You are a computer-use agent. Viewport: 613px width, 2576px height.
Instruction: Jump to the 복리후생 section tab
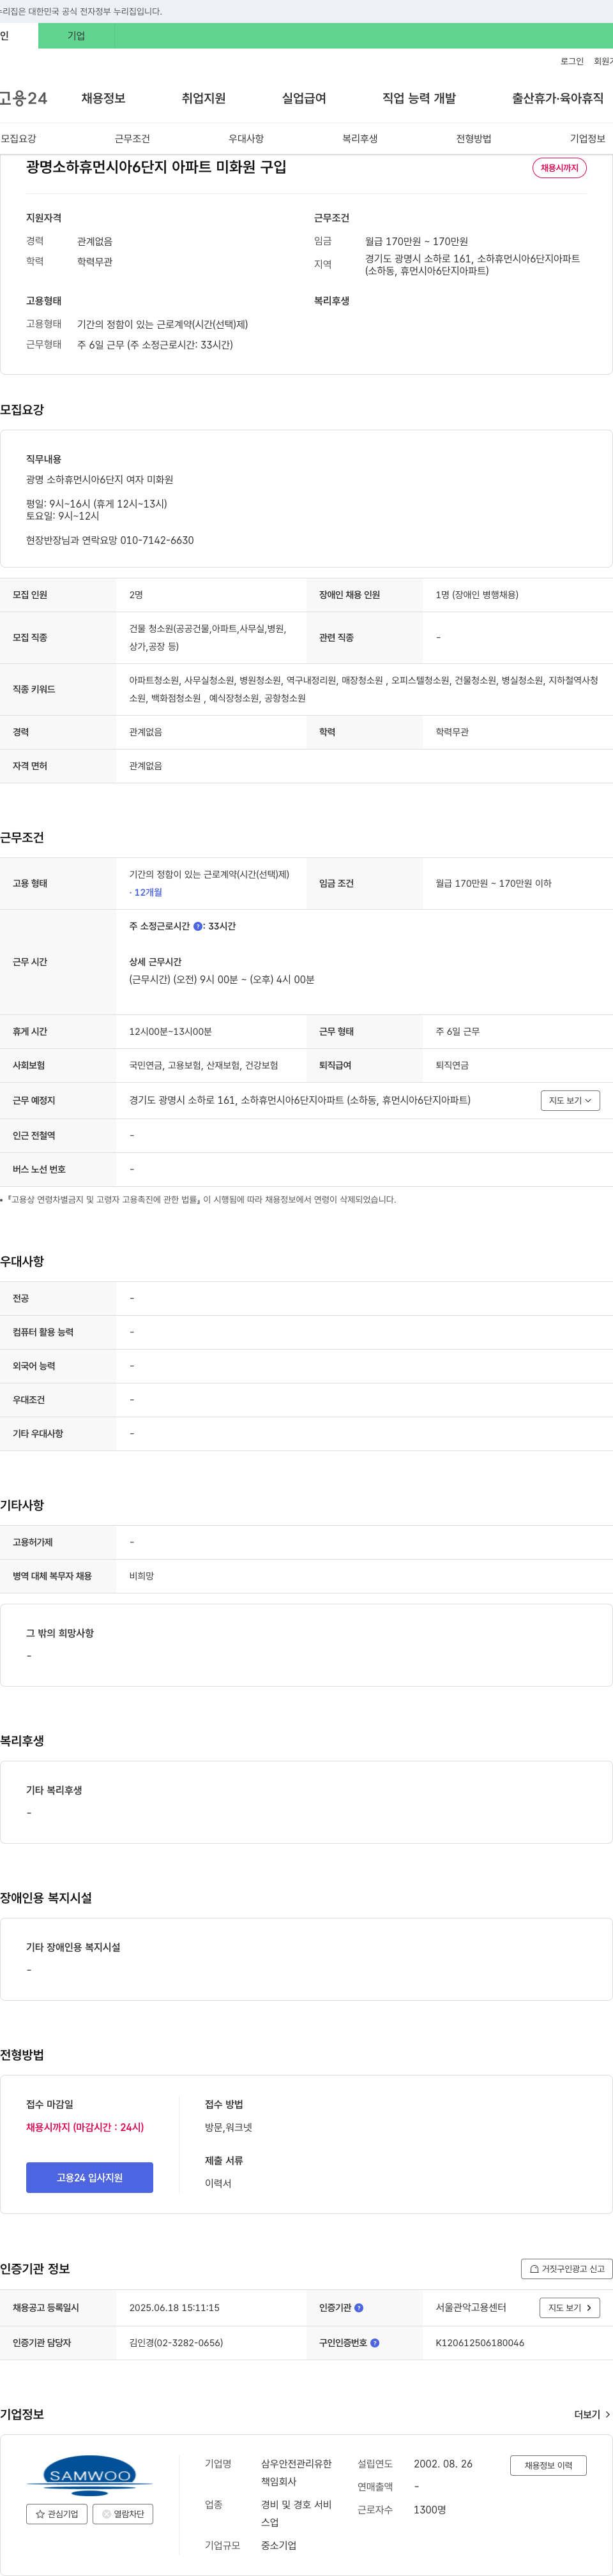pos(360,139)
